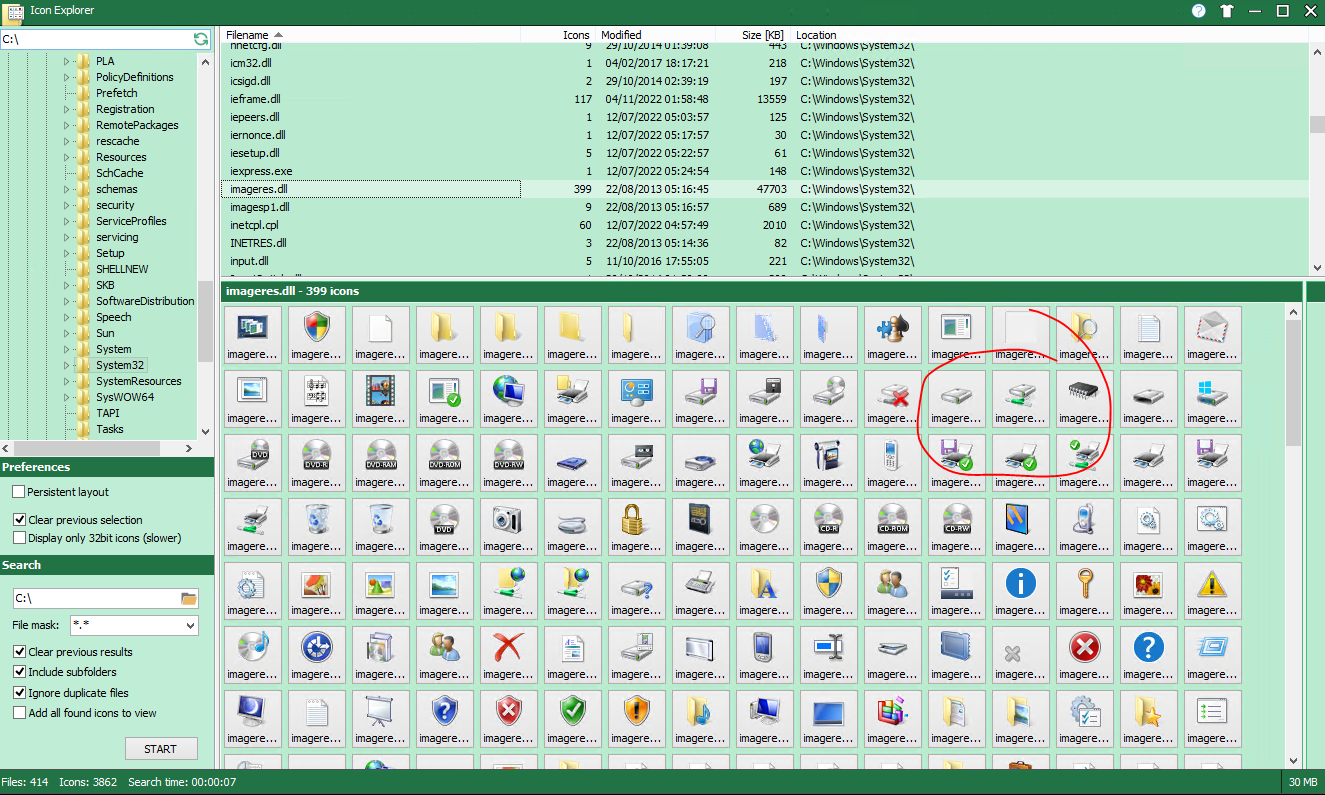Sort by Location column header
1325x795 pixels.
(x=1049, y=35)
